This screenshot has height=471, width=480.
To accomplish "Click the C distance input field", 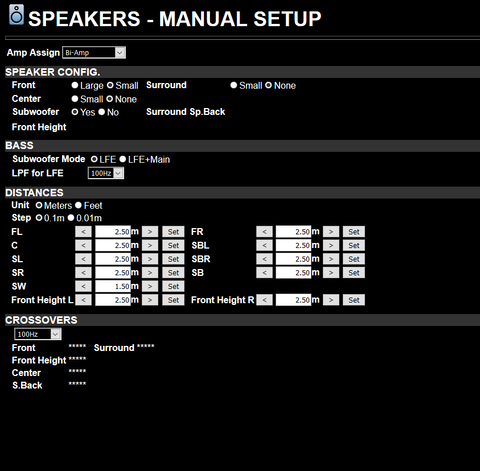I will coord(113,245).
